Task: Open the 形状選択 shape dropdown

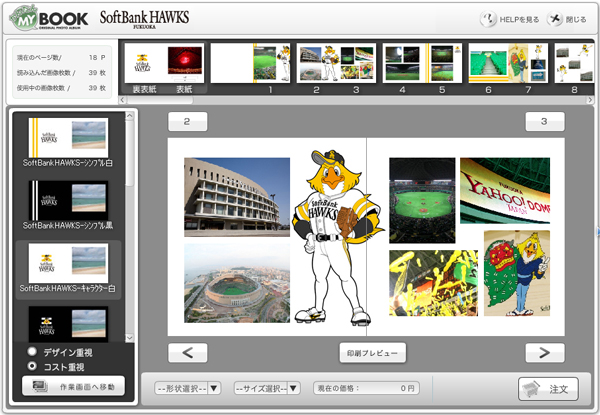Action: [187, 388]
